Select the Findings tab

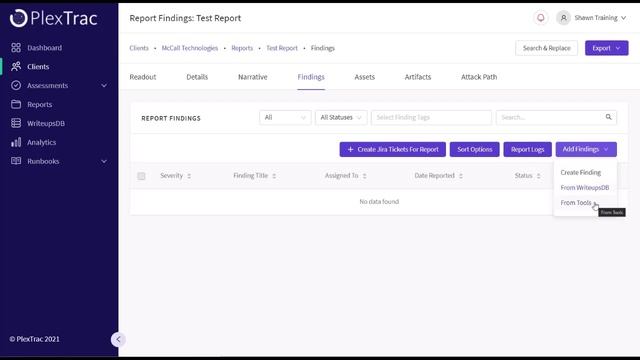(x=311, y=77)
